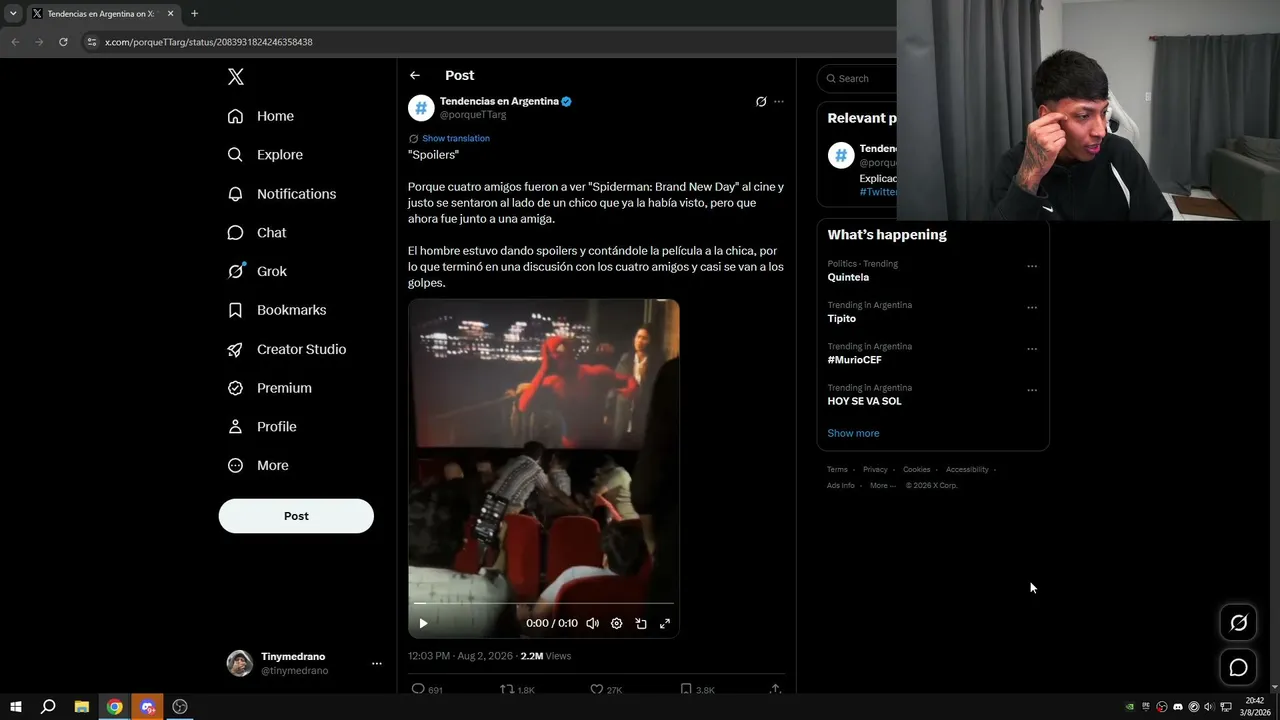Open Creator Studio
This screenshot has height=720, width=1280.
(x=287, y=349)
